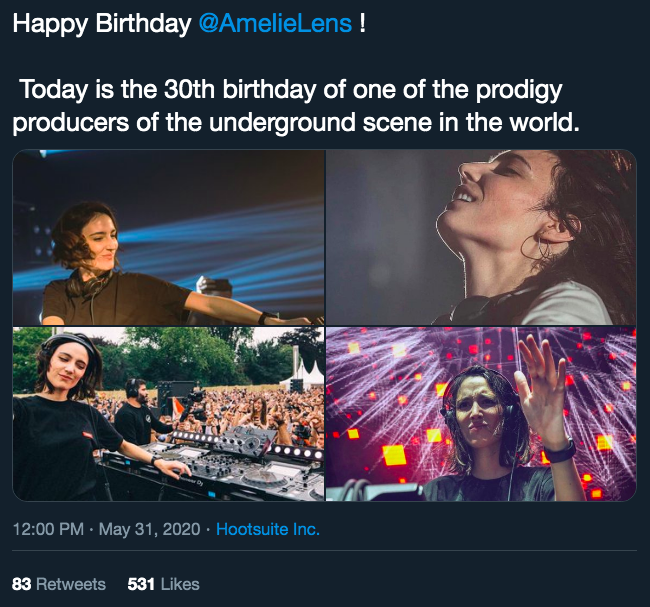This screenshot has height=607, width=650.
Task: Open the Hootsuite Inc. source link
Action: 268,529
